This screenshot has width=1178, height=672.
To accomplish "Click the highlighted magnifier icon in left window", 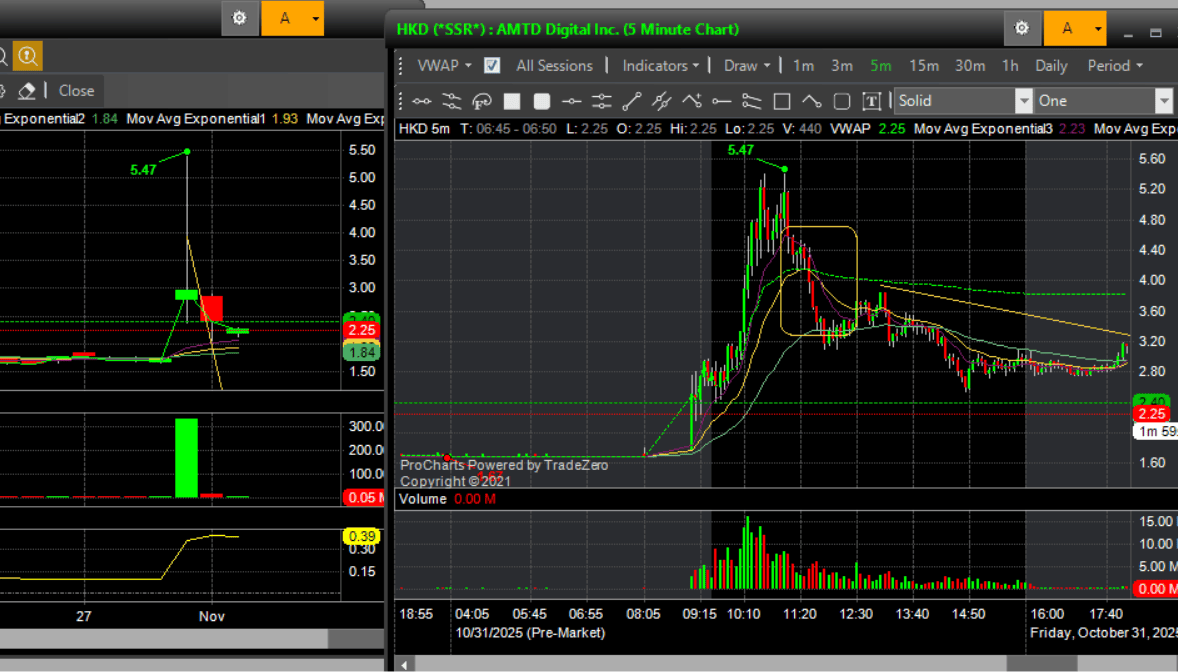I will tap(28, 56).
